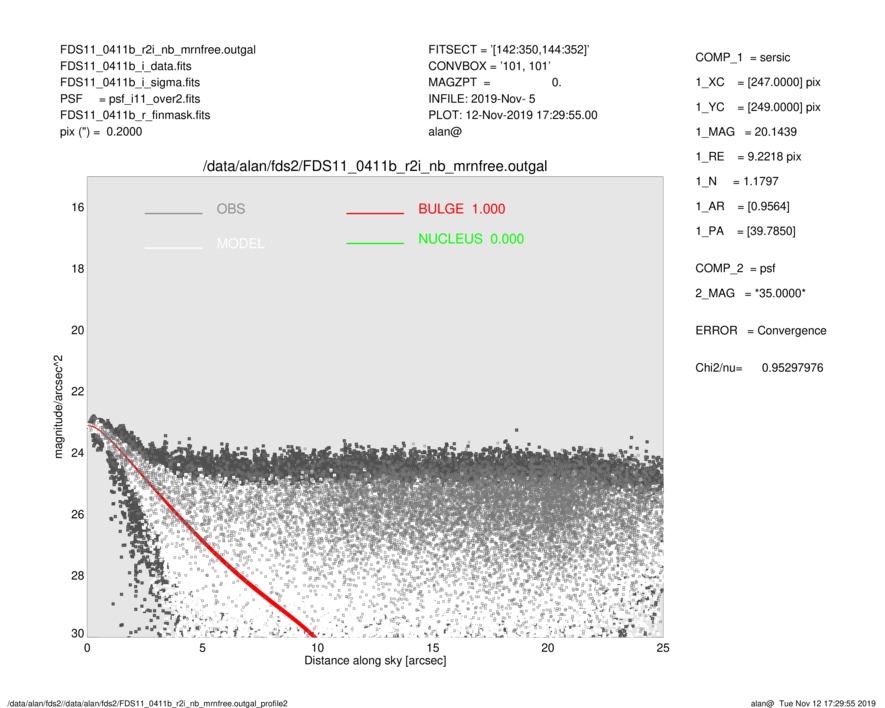Click the y-axis label magnitude/arcsec^2
The image size is (885, 708).
(x=59, y=407)
